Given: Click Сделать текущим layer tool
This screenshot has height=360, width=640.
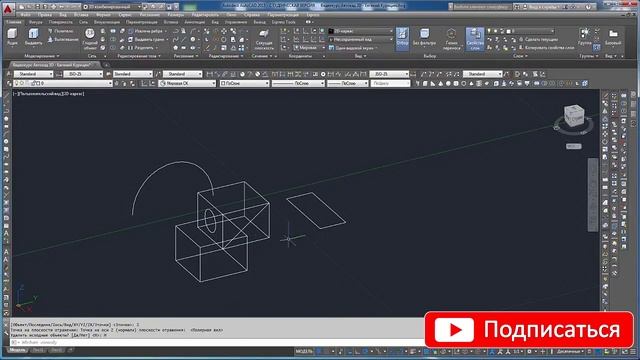Looking at the screenshot, I should pos(539,40).
